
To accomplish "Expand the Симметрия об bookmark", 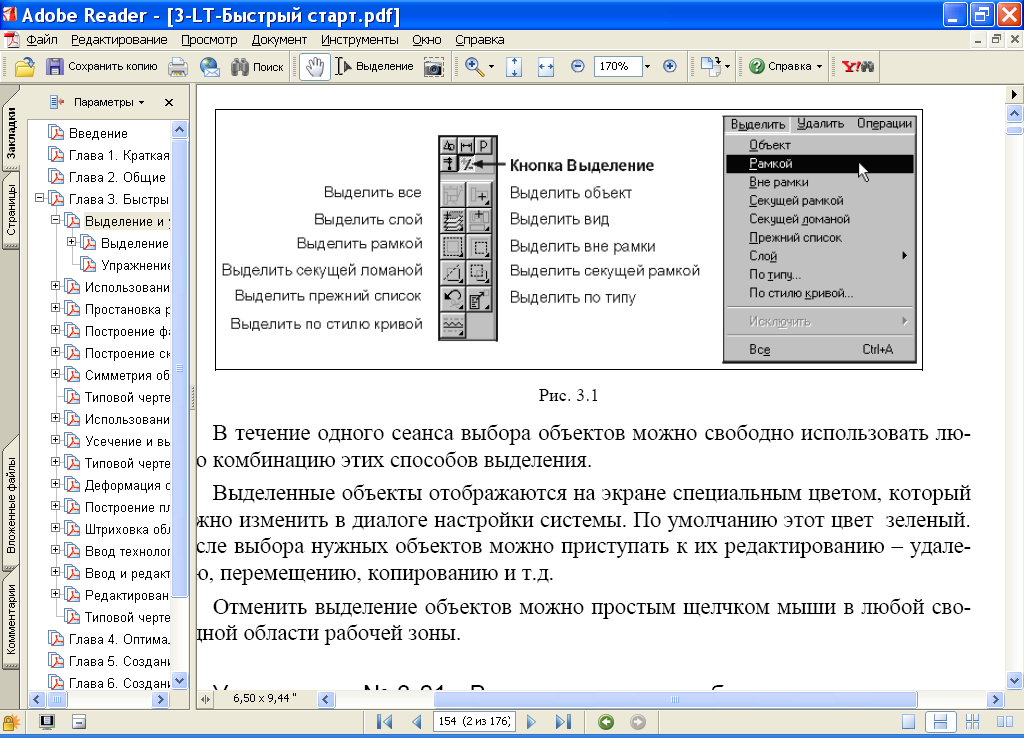I will pos(56,374).
